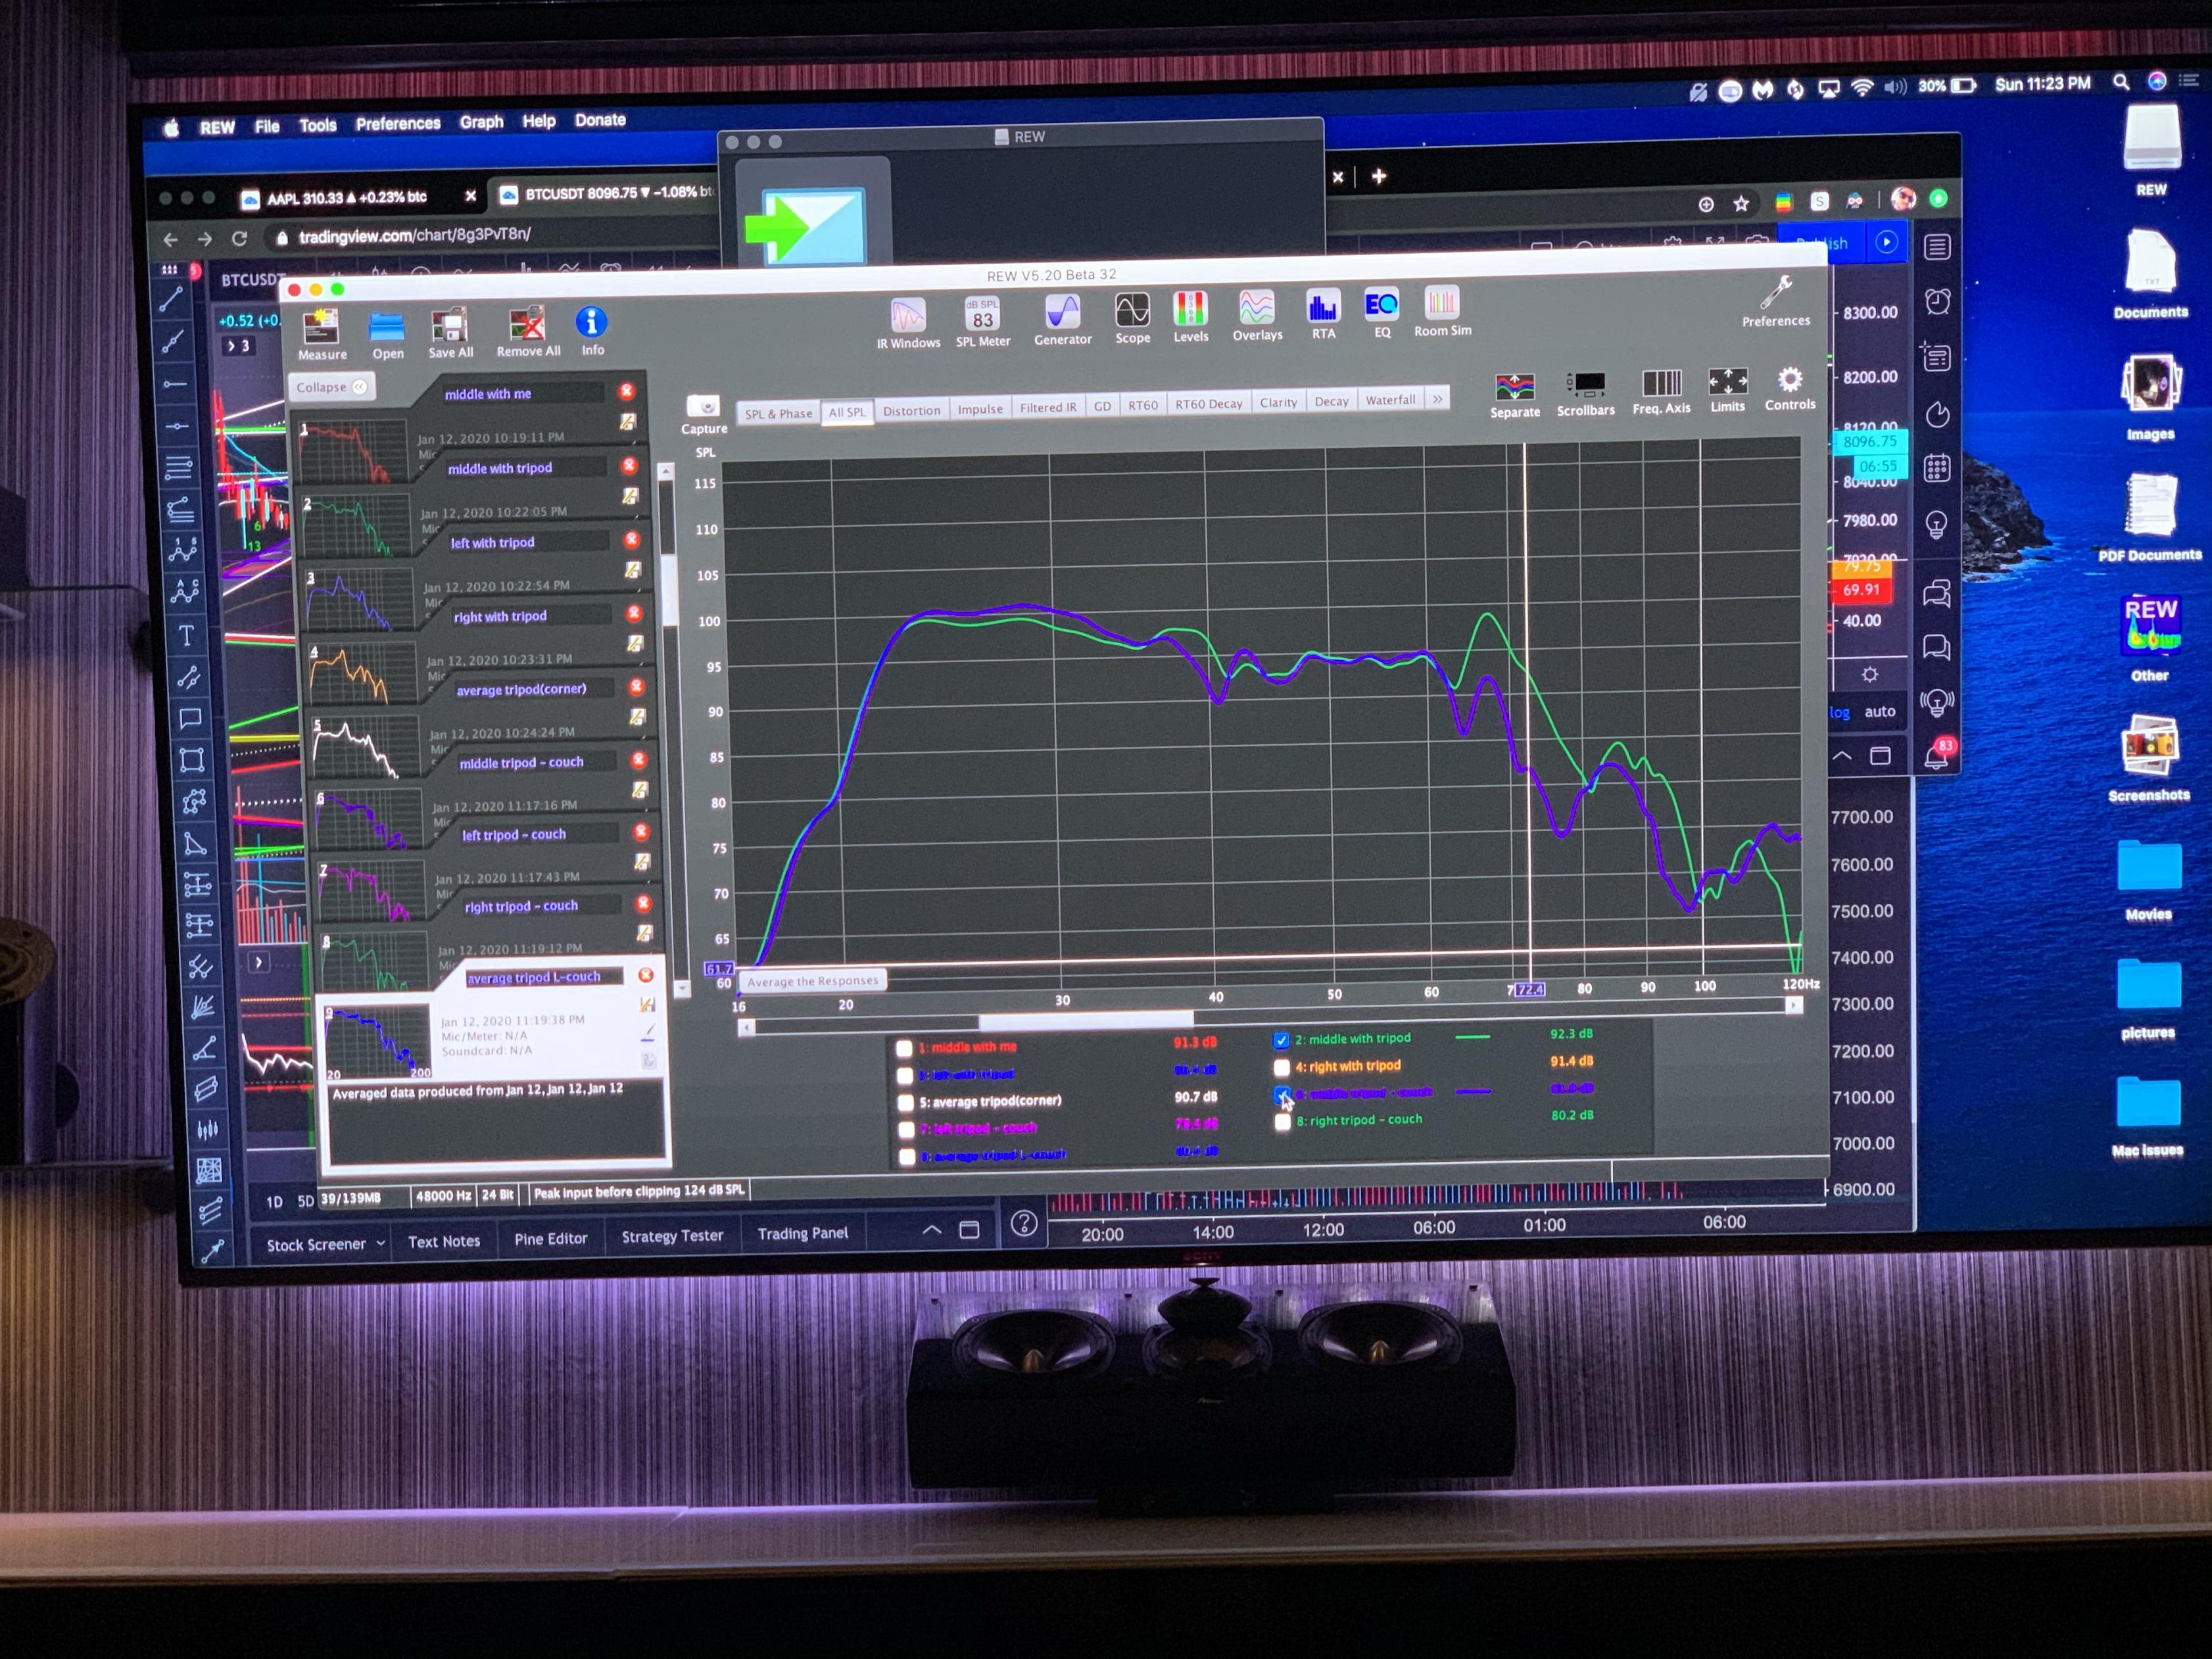Collapse the measurements panel
The image size is (2212, 1659).
coord(331,387)
